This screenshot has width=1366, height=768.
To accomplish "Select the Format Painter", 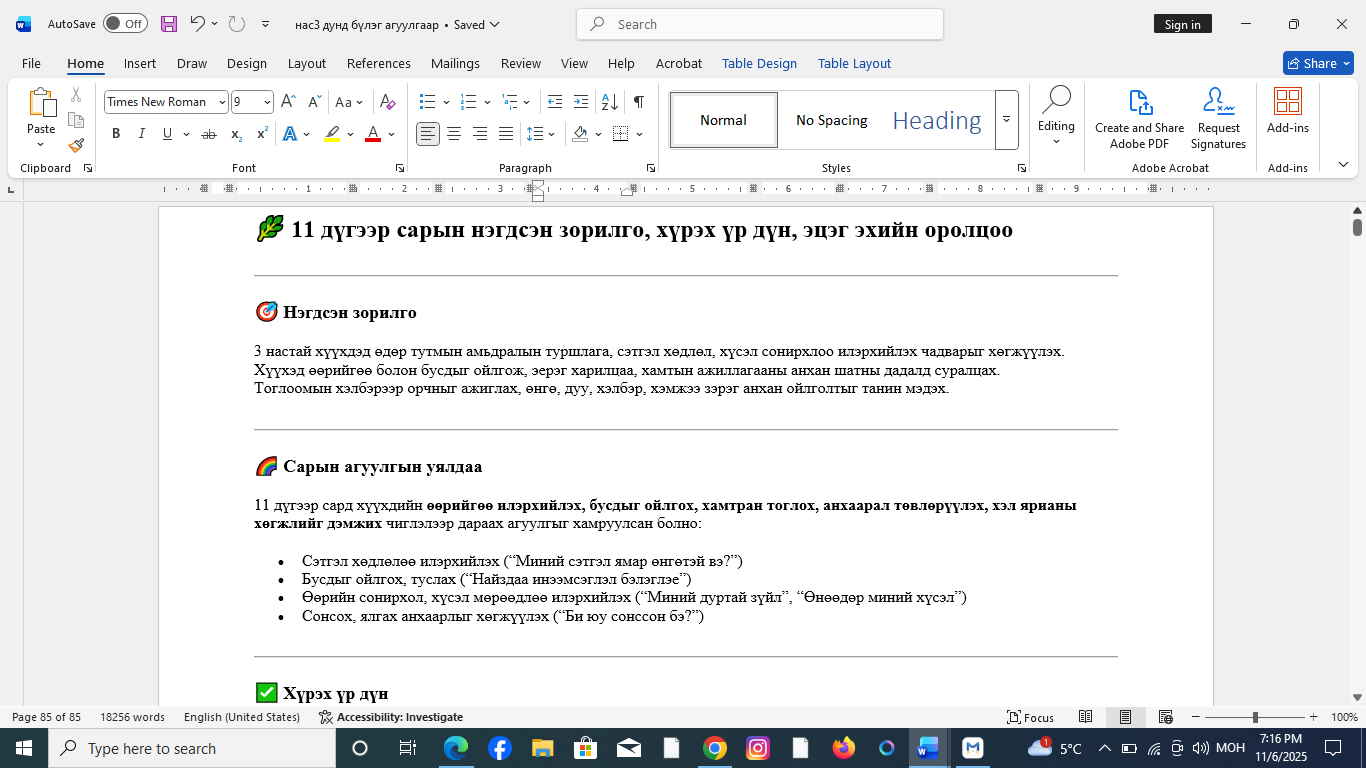I will pyautogui.click(x=75, y=145).
